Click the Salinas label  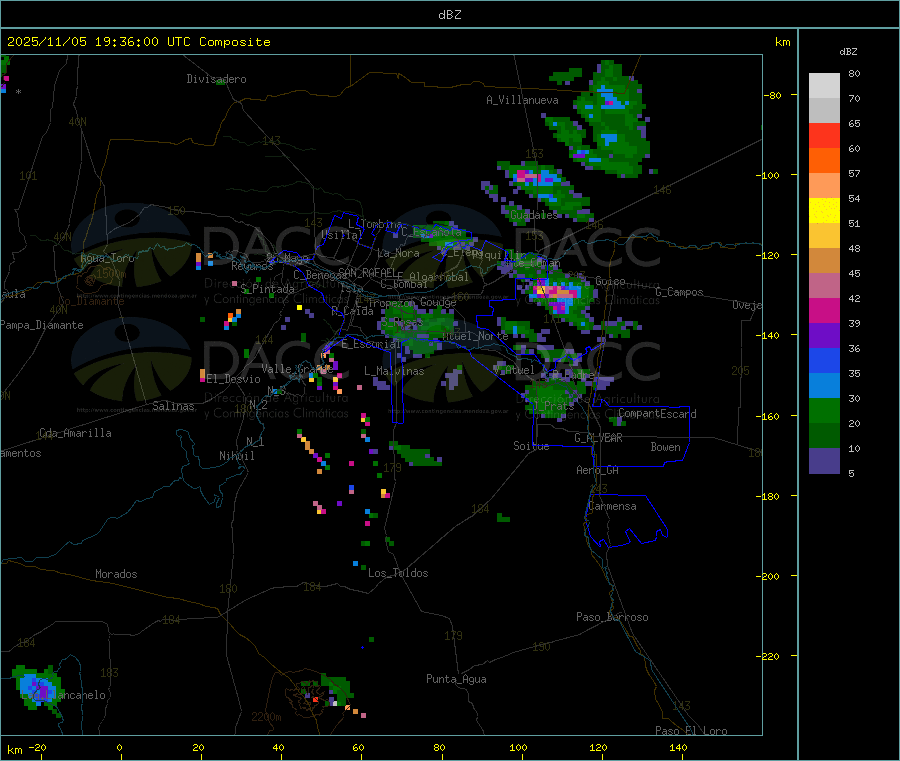pyautogui.click(x=173, y=406)
